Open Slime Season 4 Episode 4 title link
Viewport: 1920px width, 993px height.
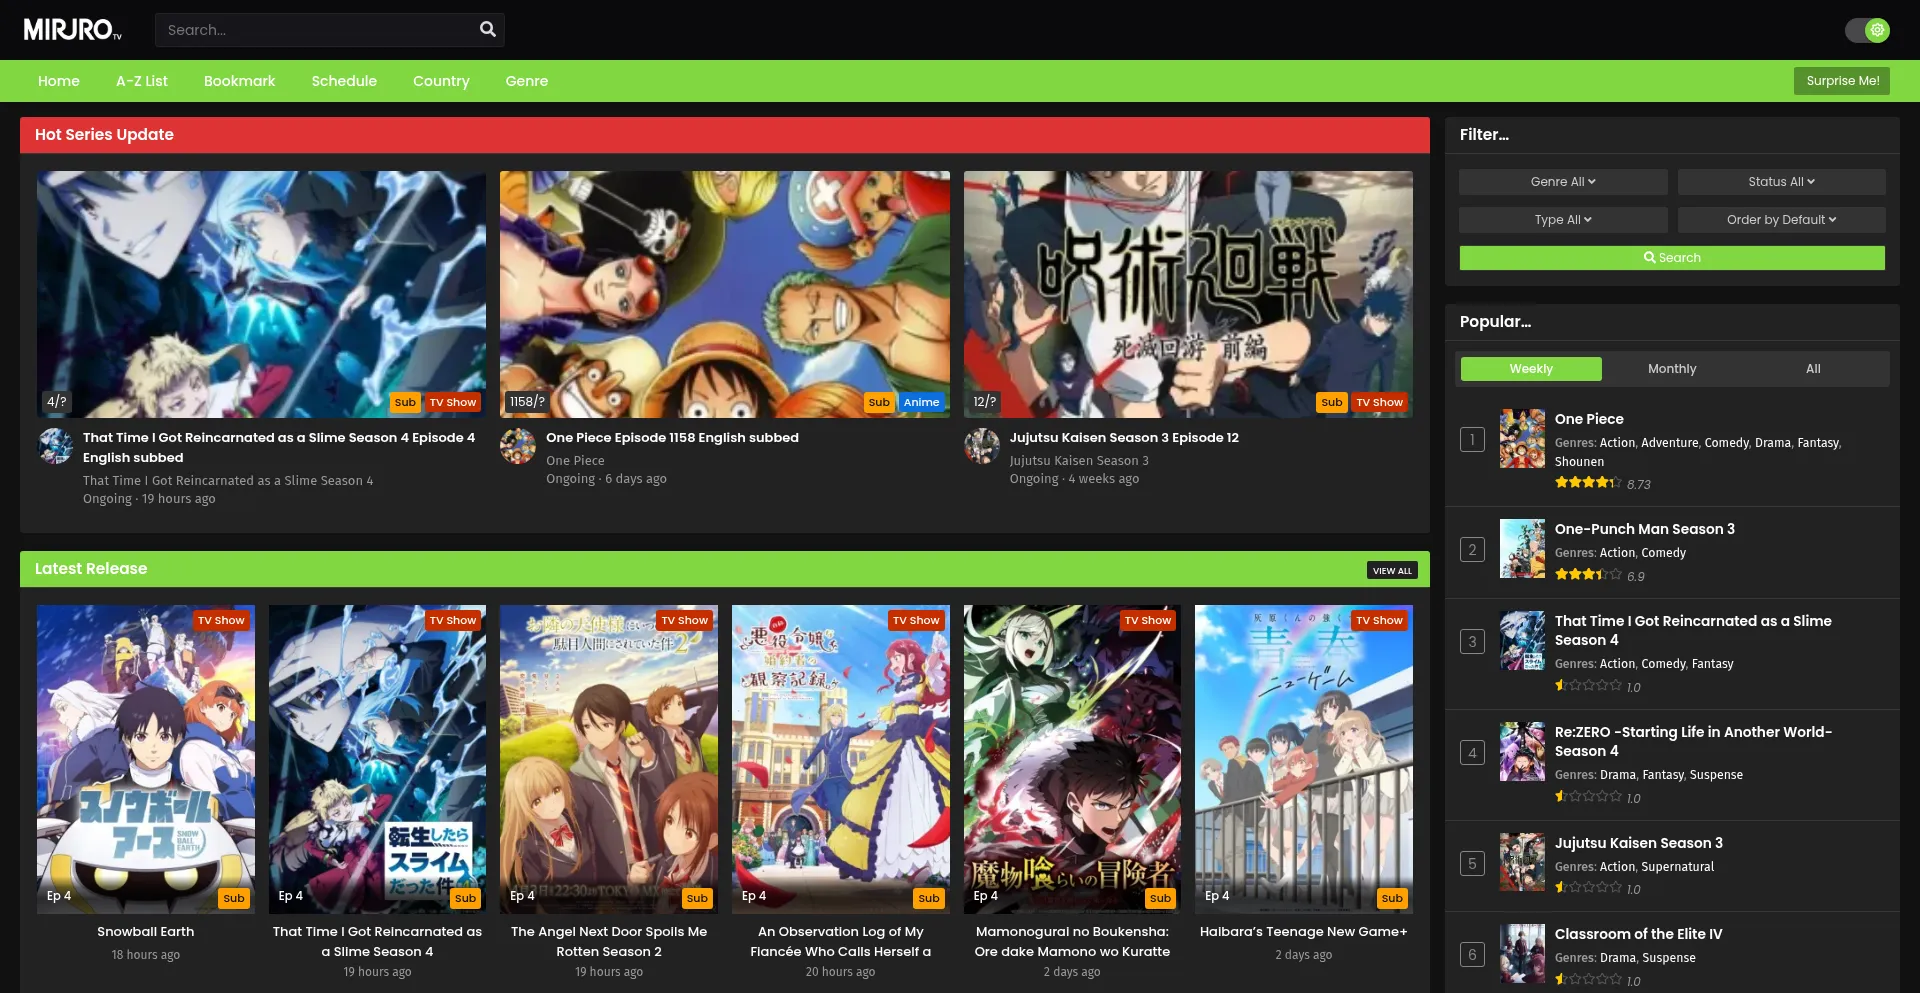point(279,448)
